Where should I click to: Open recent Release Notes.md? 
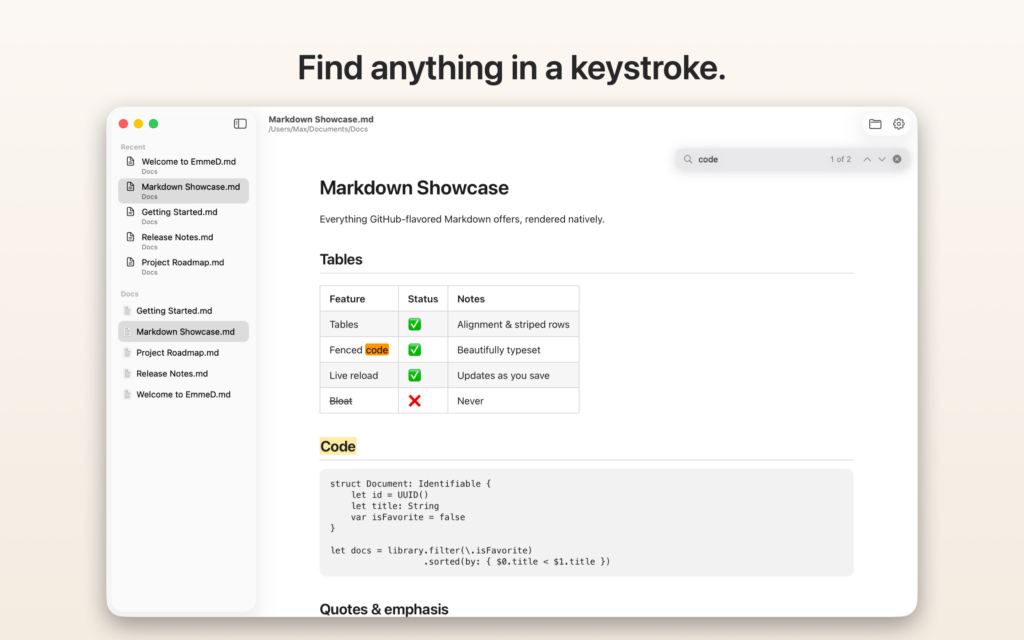click(x=184, y=241)
